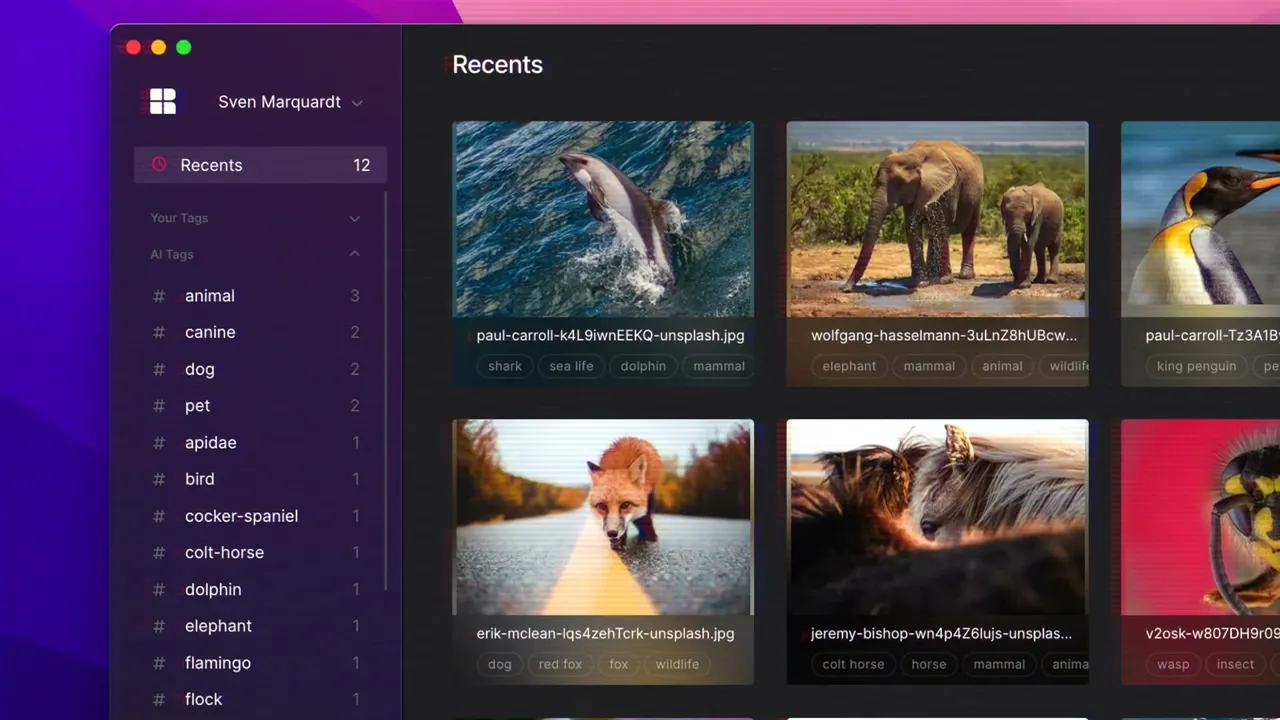
Task: Open the horses photo thumbnail
Action: [x=937, y=517]
